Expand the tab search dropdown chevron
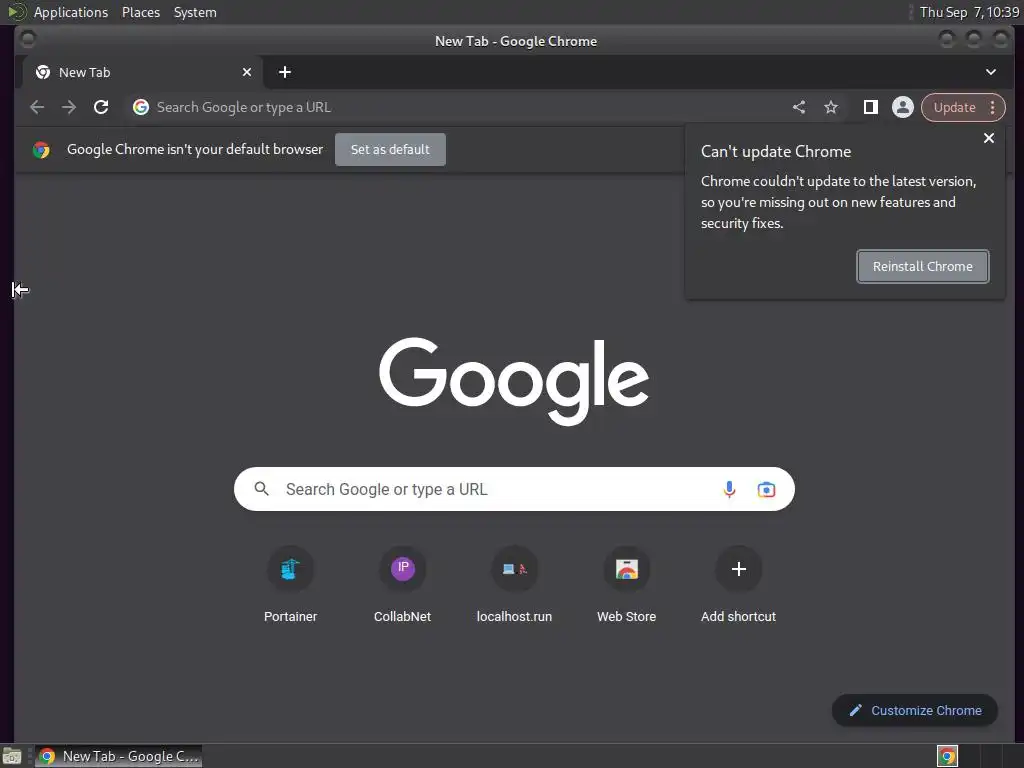The width and height of the screenshot is (1024, 768). pos(991,72)
